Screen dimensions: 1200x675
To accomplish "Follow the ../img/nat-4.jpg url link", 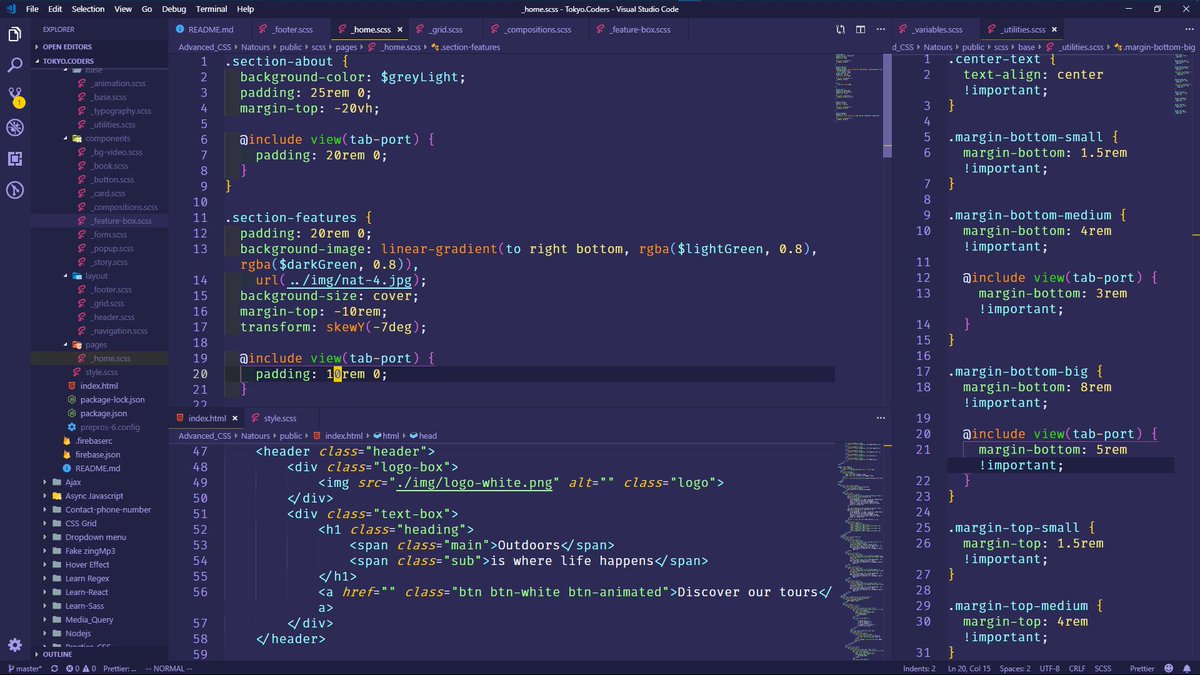I will [349, 280].
